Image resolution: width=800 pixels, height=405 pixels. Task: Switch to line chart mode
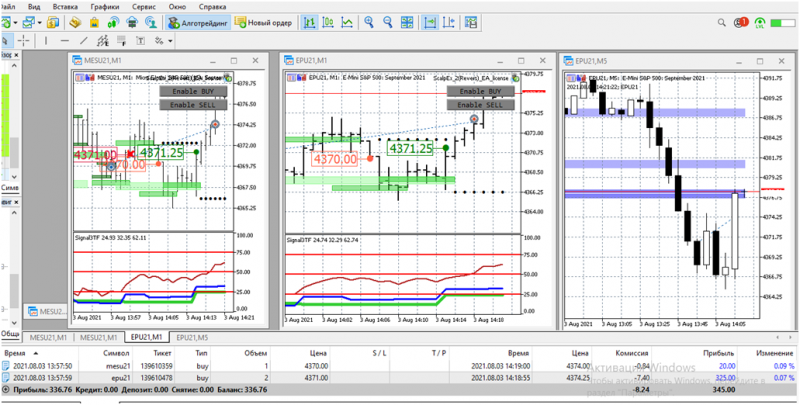(x=347, y=22)
